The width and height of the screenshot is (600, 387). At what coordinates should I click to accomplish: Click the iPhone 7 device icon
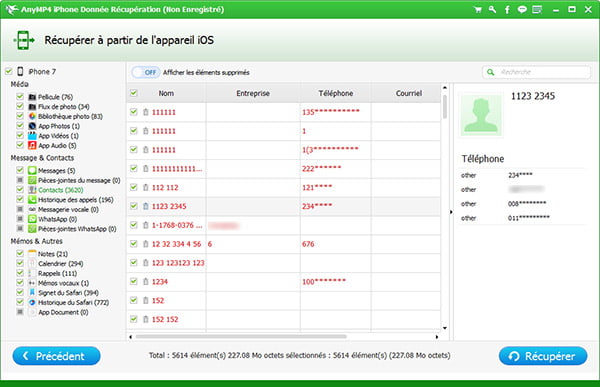[x=20, y=71]
